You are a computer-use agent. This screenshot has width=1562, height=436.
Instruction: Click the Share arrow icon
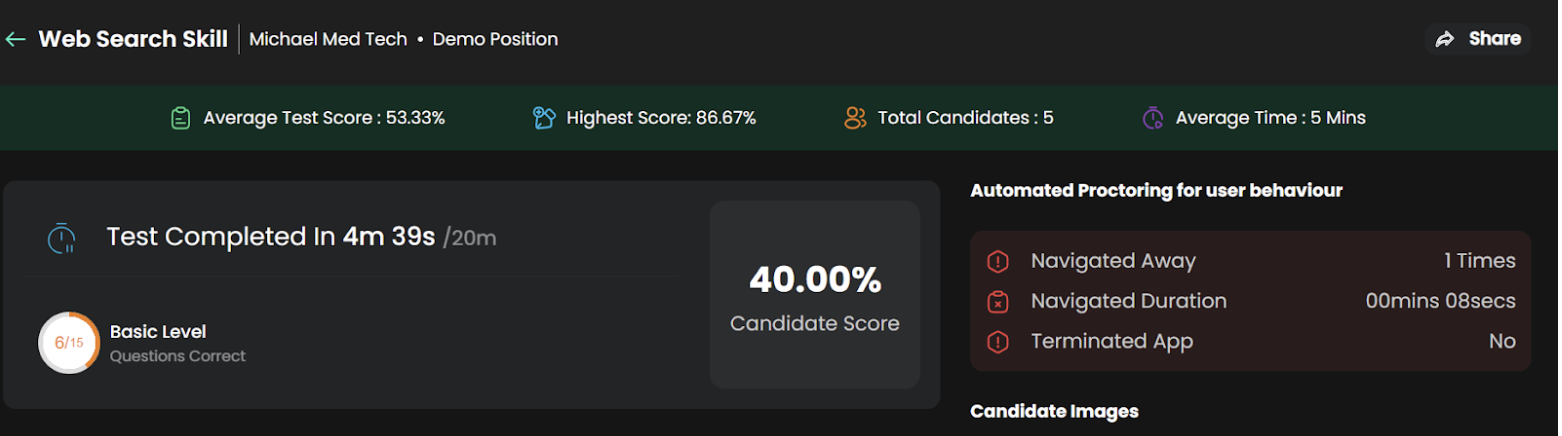click(1444, 39)
